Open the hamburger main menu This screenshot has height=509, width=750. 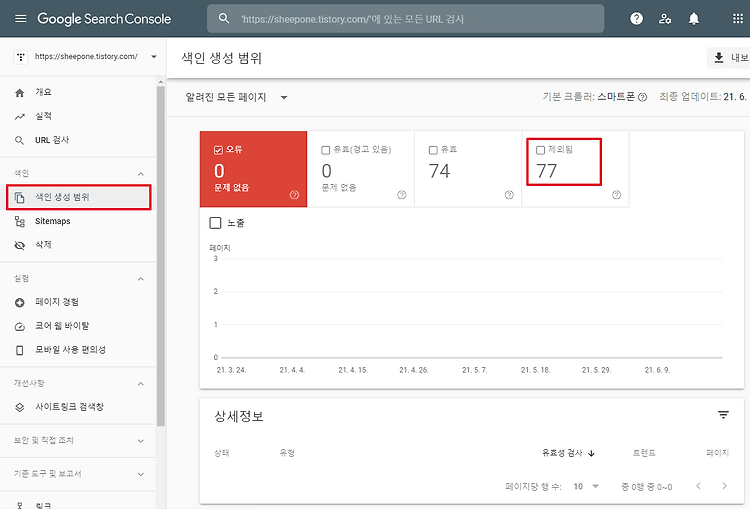(21, 19)
